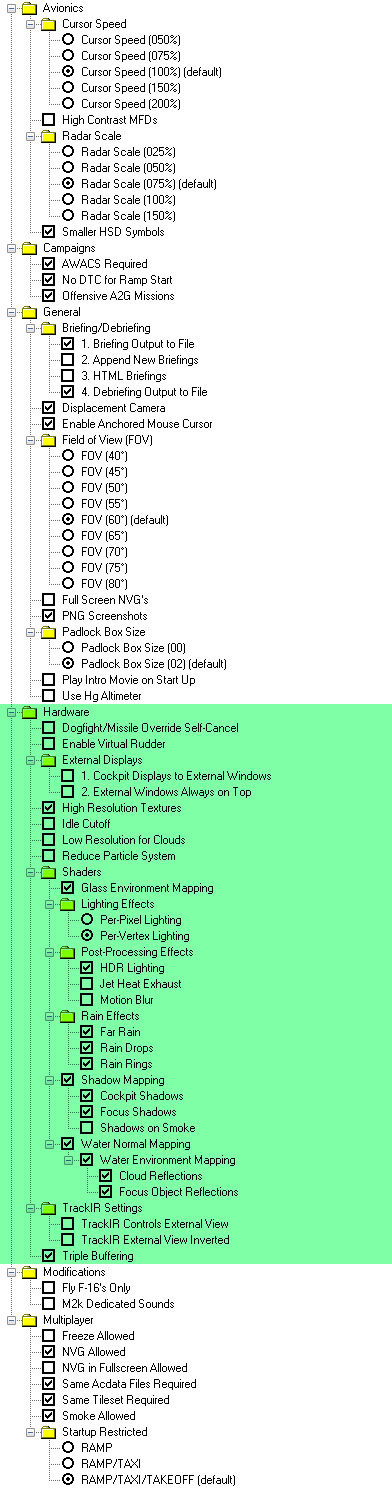Image resolution: width=392 pixels, height=1501 pixels.
Task: Click the Avionics folder icon
Action: (29, 8)
